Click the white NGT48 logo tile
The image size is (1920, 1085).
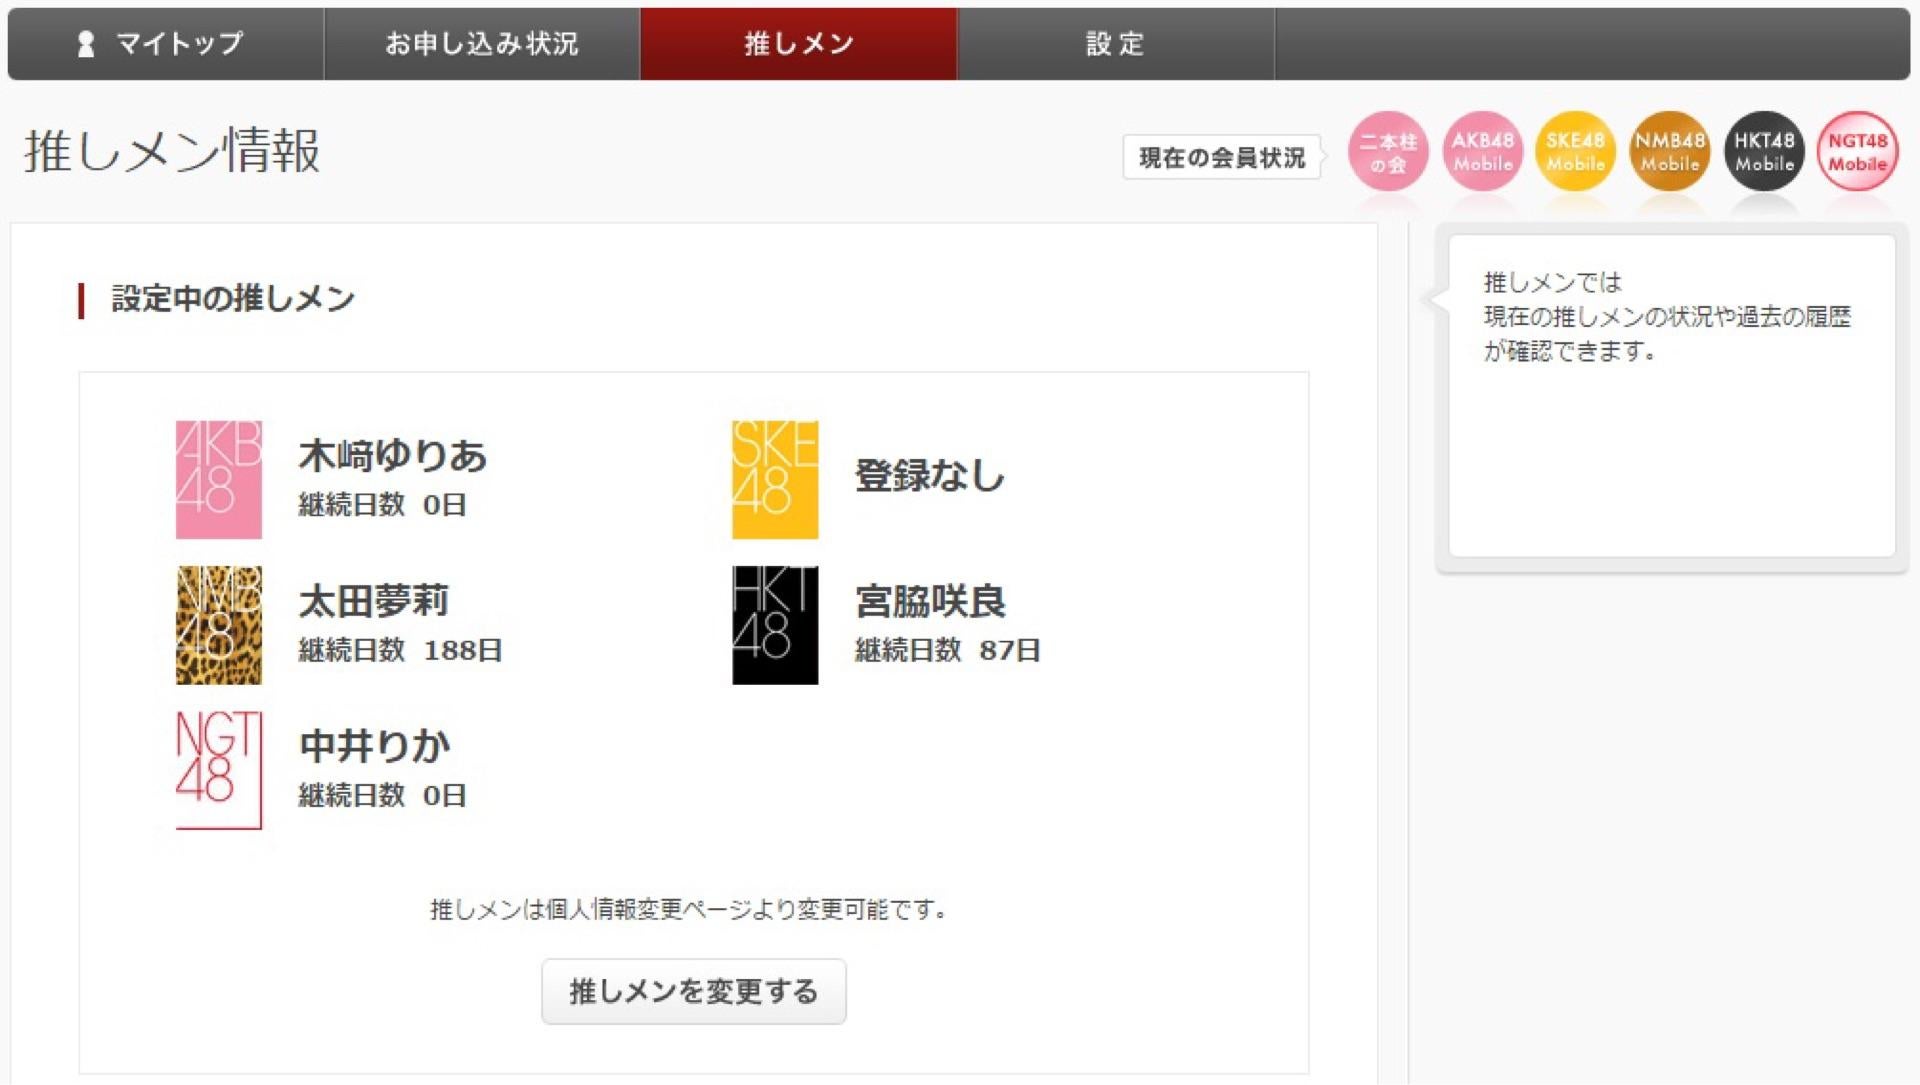219,770
